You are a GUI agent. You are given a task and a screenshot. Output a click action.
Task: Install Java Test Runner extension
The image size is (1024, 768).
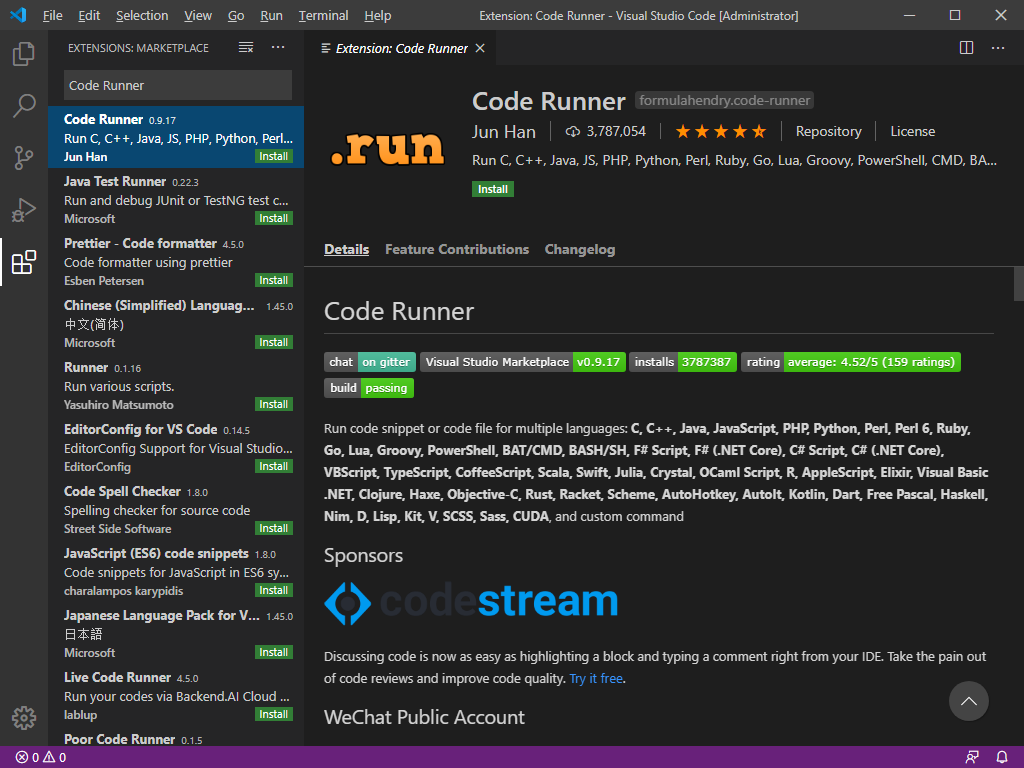pos(274,218)
